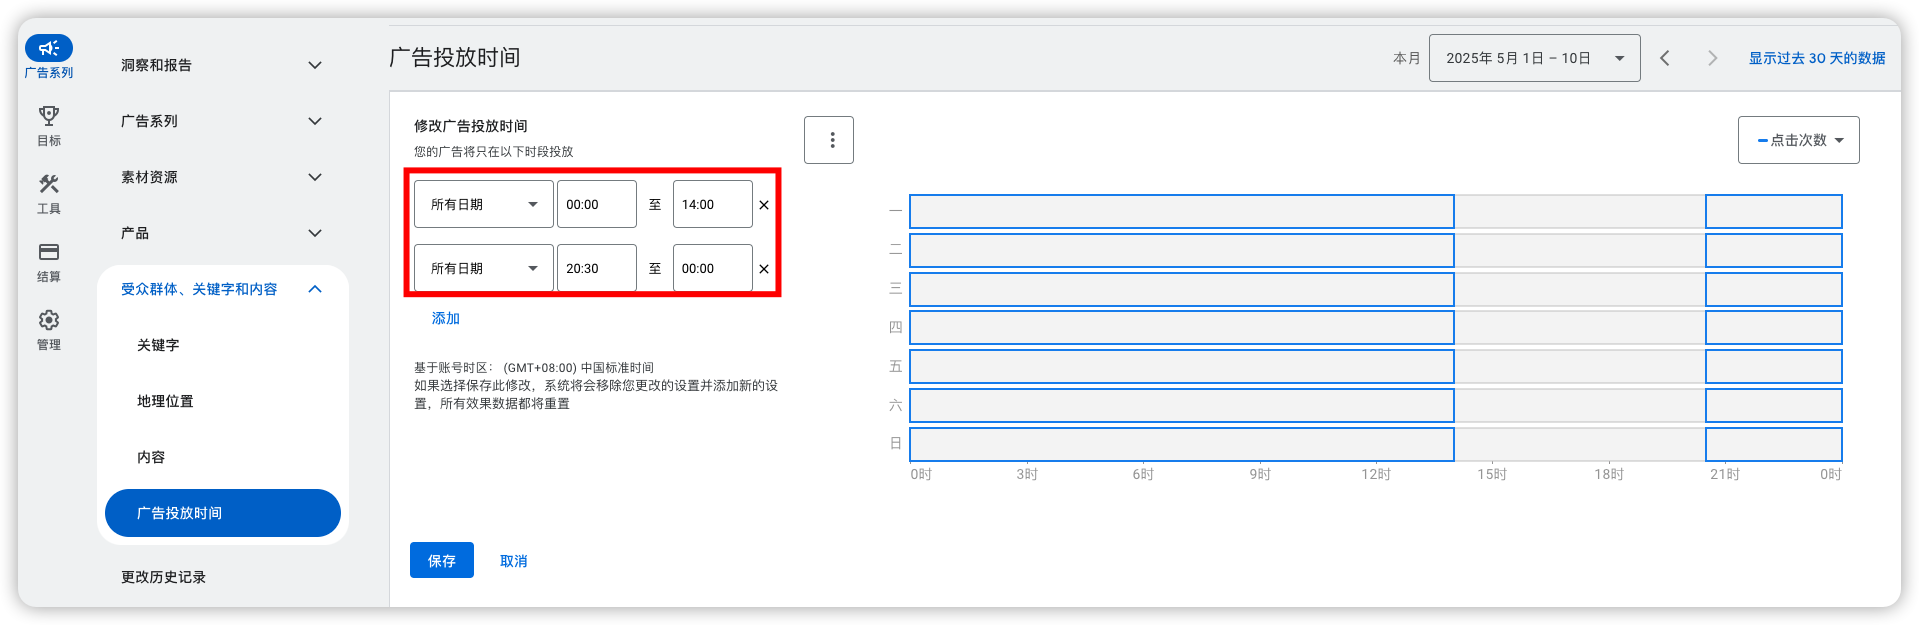Click Monday's 0–14时 schedule bar in chart
Viewport: 1919px width, 625px height.
point(1180,212)
